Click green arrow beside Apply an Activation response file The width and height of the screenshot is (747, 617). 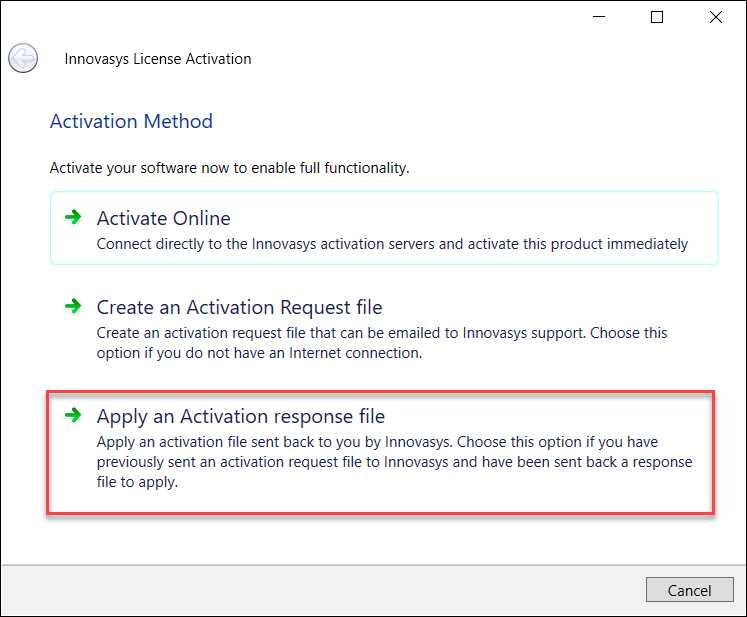coord(73,415)
